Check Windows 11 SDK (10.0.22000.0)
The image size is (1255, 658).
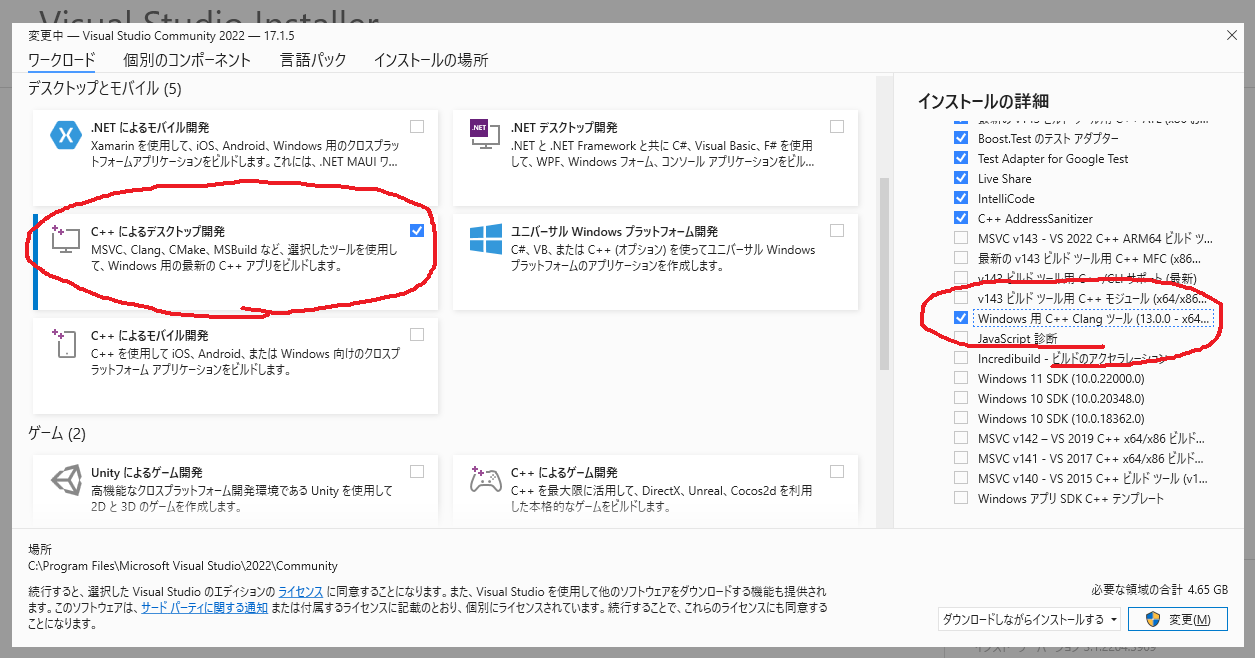pos(961,378)
